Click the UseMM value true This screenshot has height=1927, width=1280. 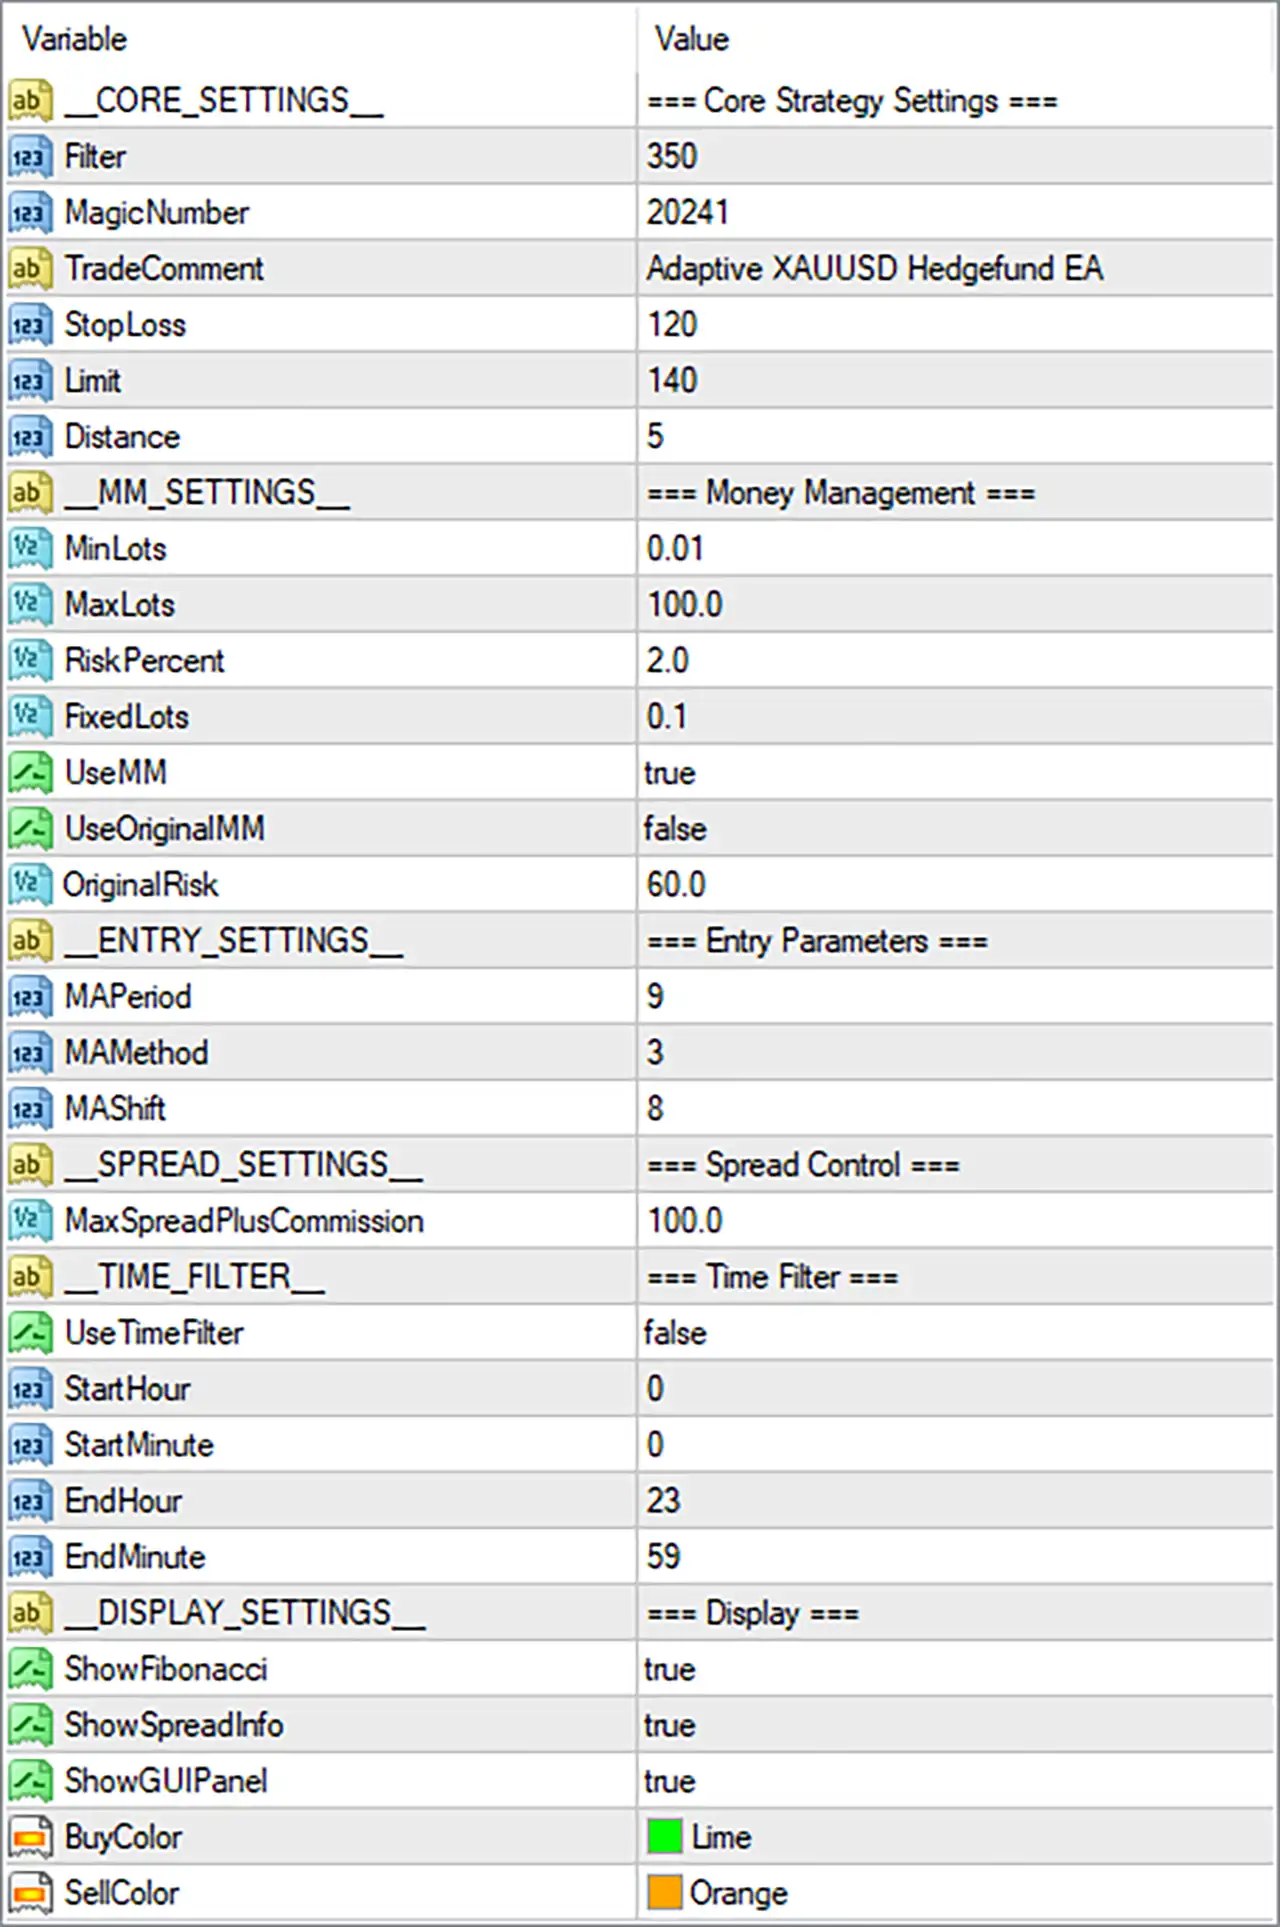coord(670,773)
